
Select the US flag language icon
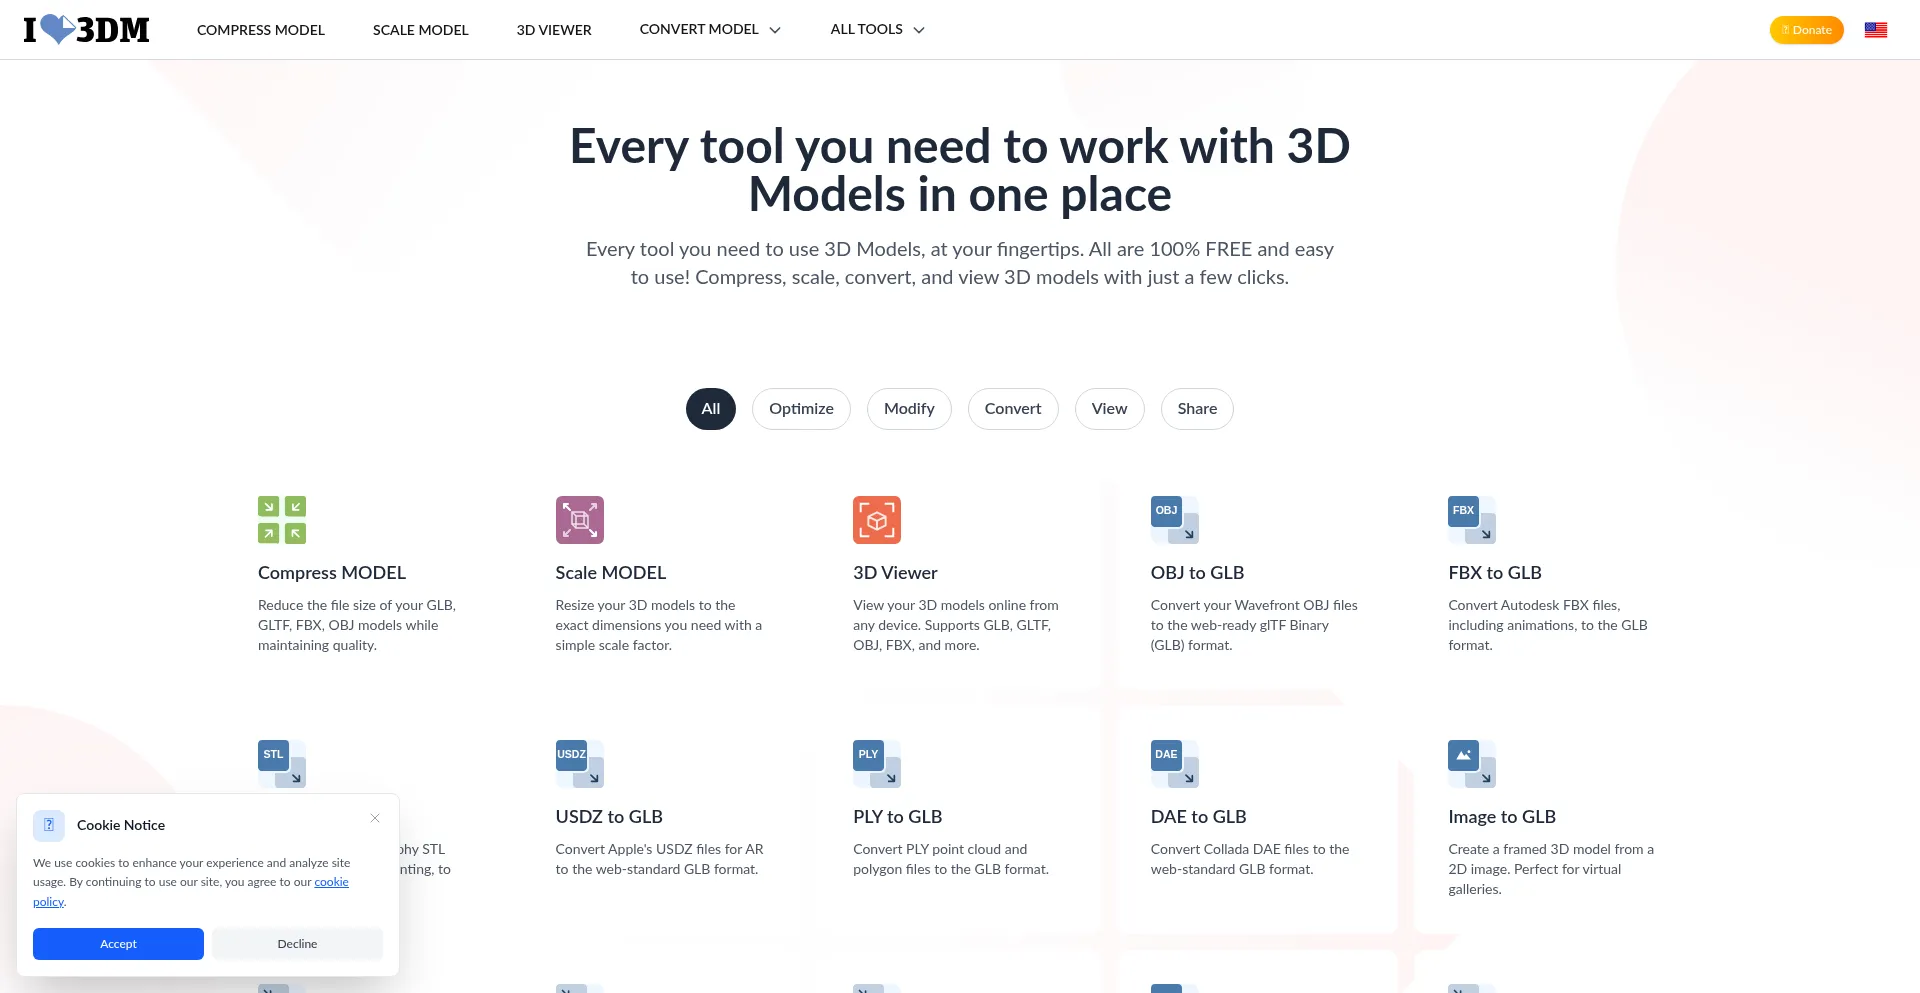1875,30
